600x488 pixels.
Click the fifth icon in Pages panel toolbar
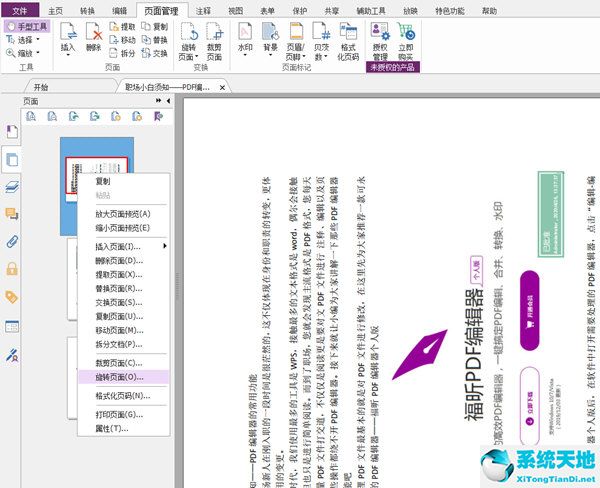116,116
